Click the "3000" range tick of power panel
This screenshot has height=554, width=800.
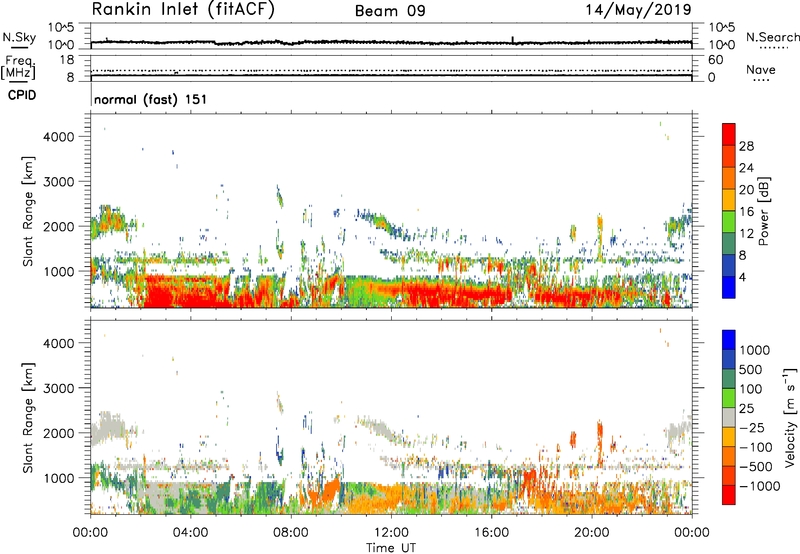tap(58, 182)
